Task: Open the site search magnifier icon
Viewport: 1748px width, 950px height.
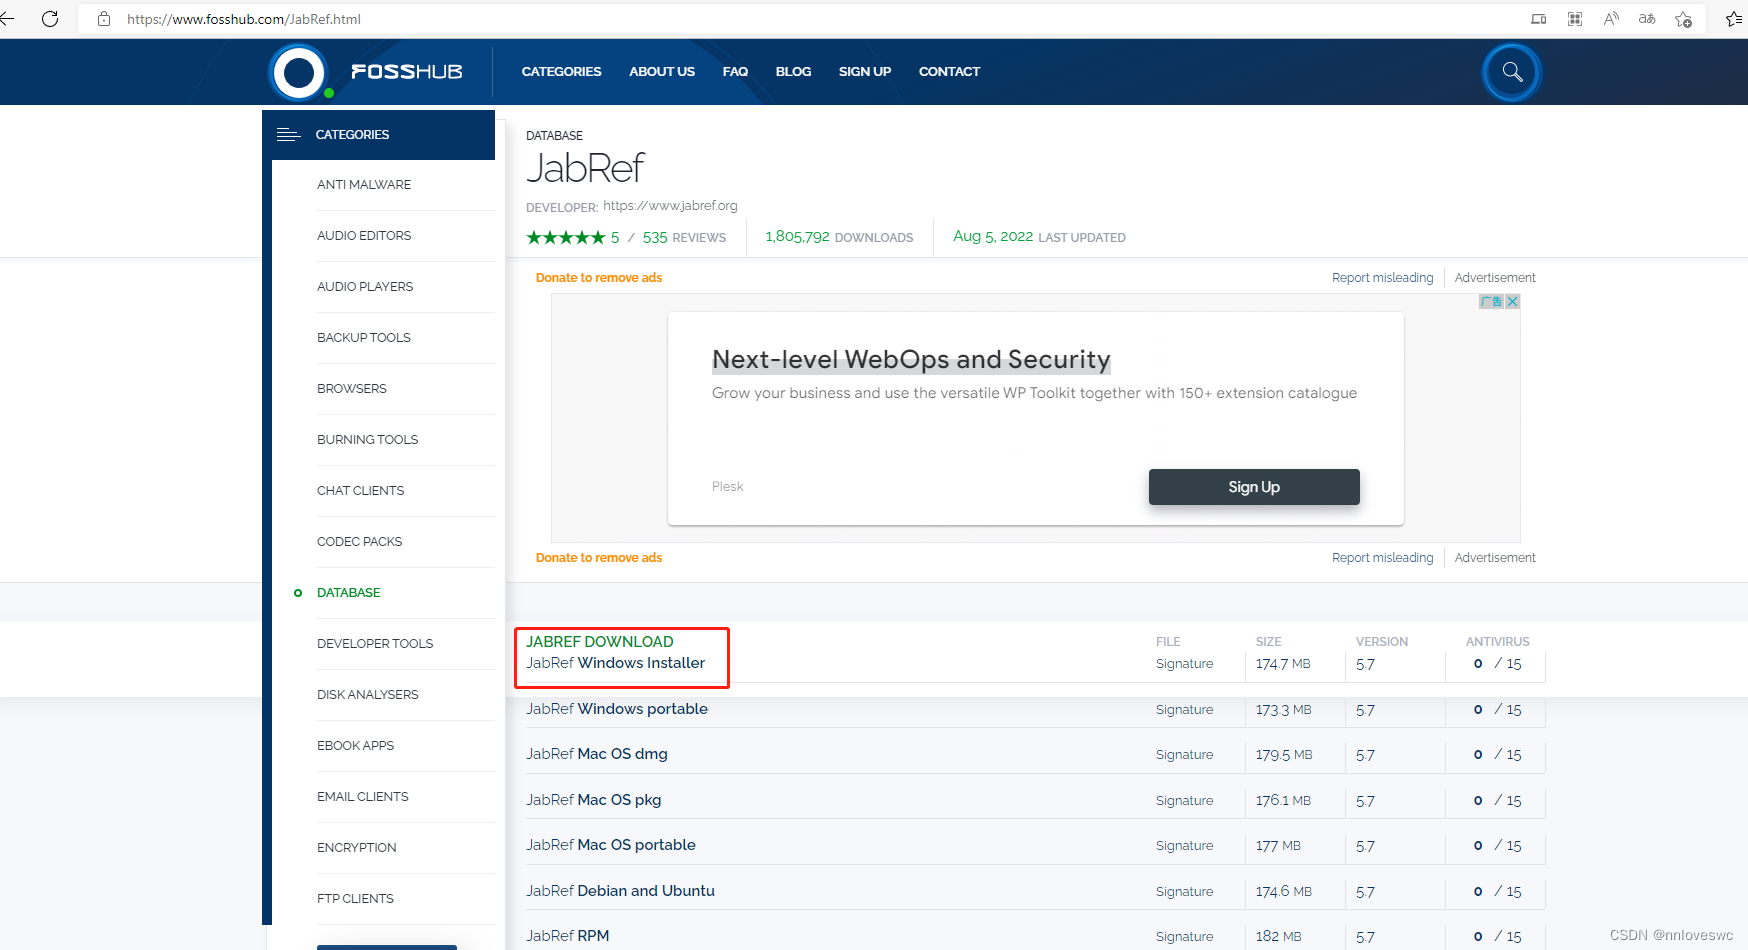Action: tap(1512, 72)
